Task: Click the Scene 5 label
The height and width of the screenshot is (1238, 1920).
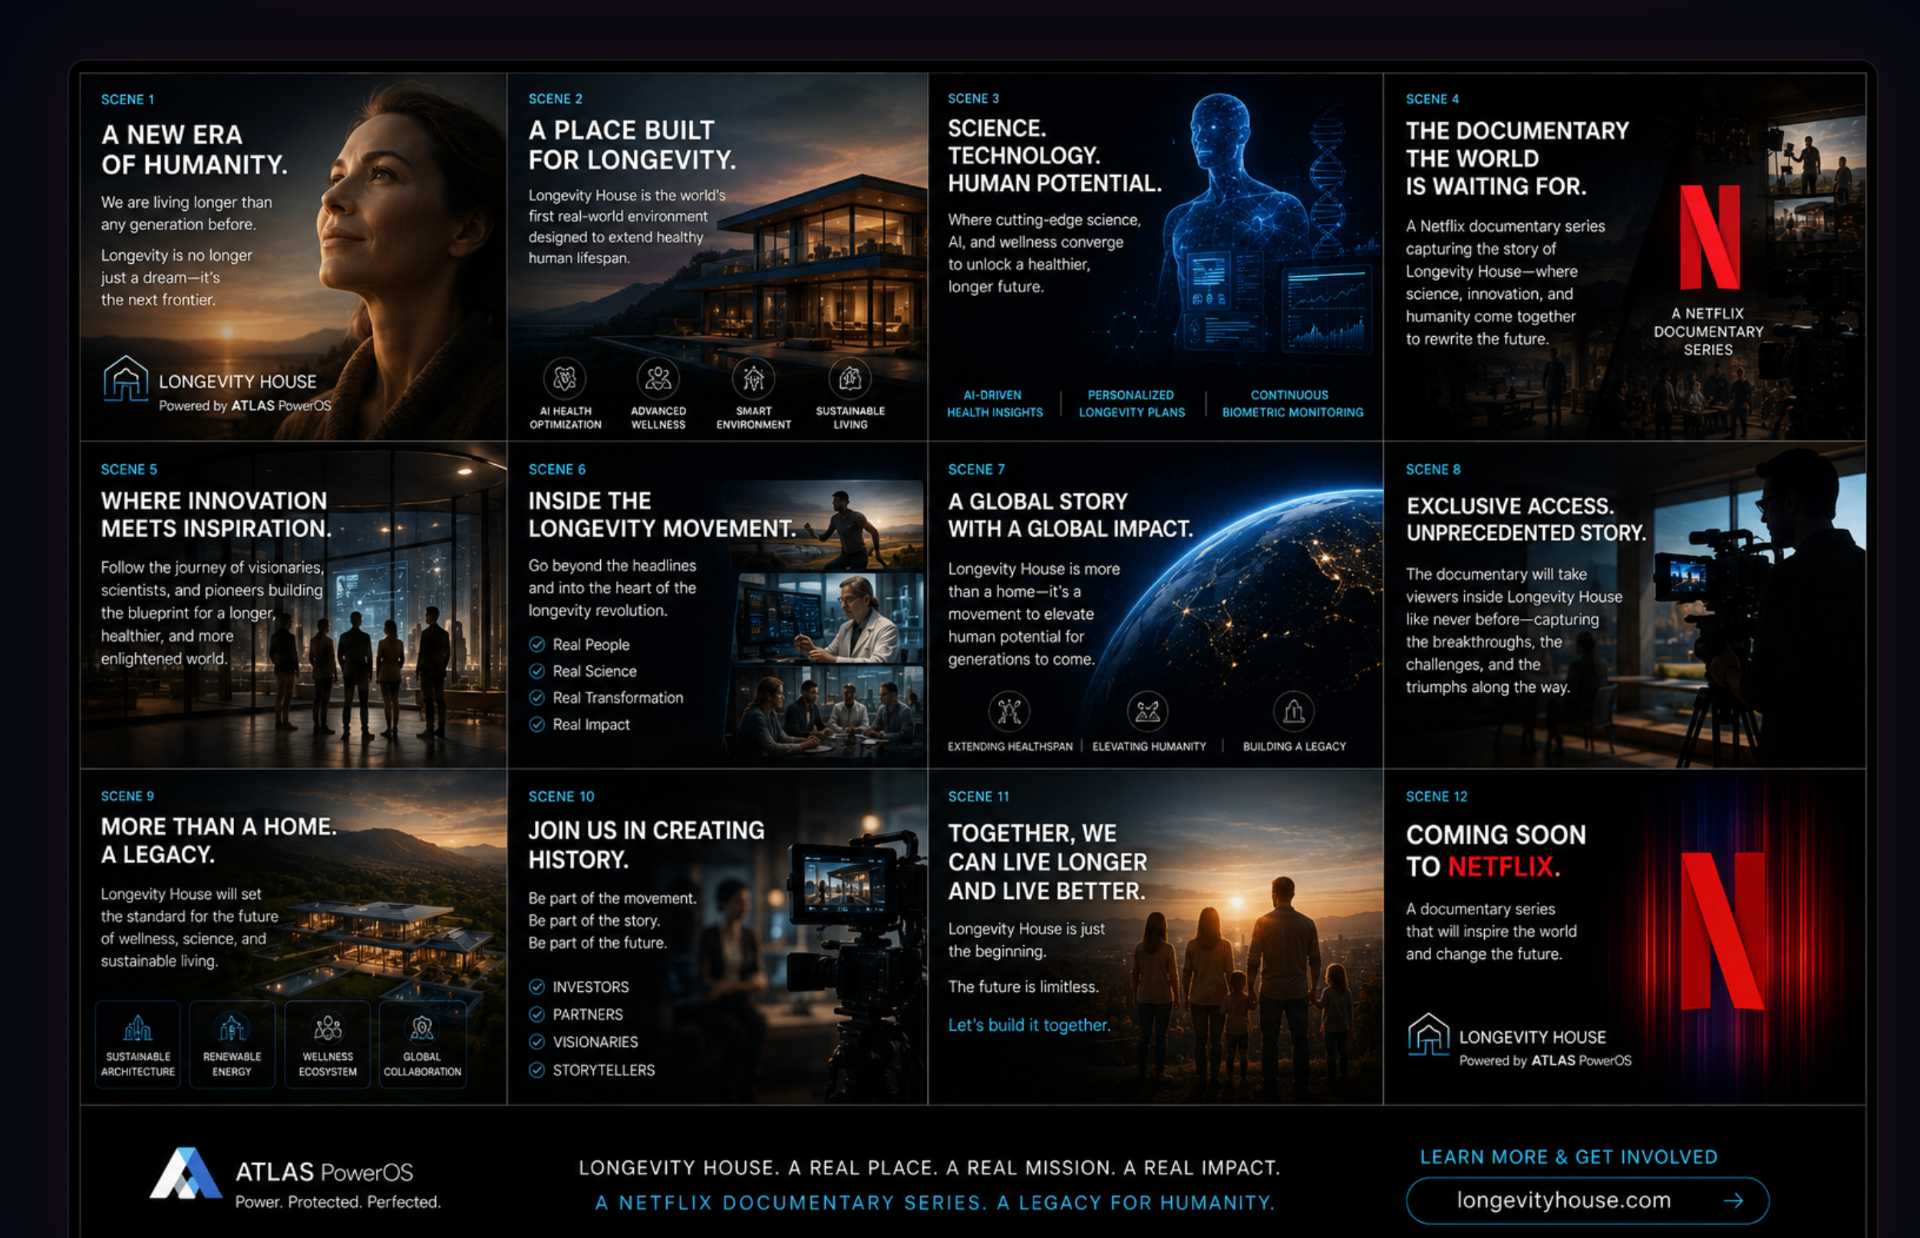Action: point(129,469)
